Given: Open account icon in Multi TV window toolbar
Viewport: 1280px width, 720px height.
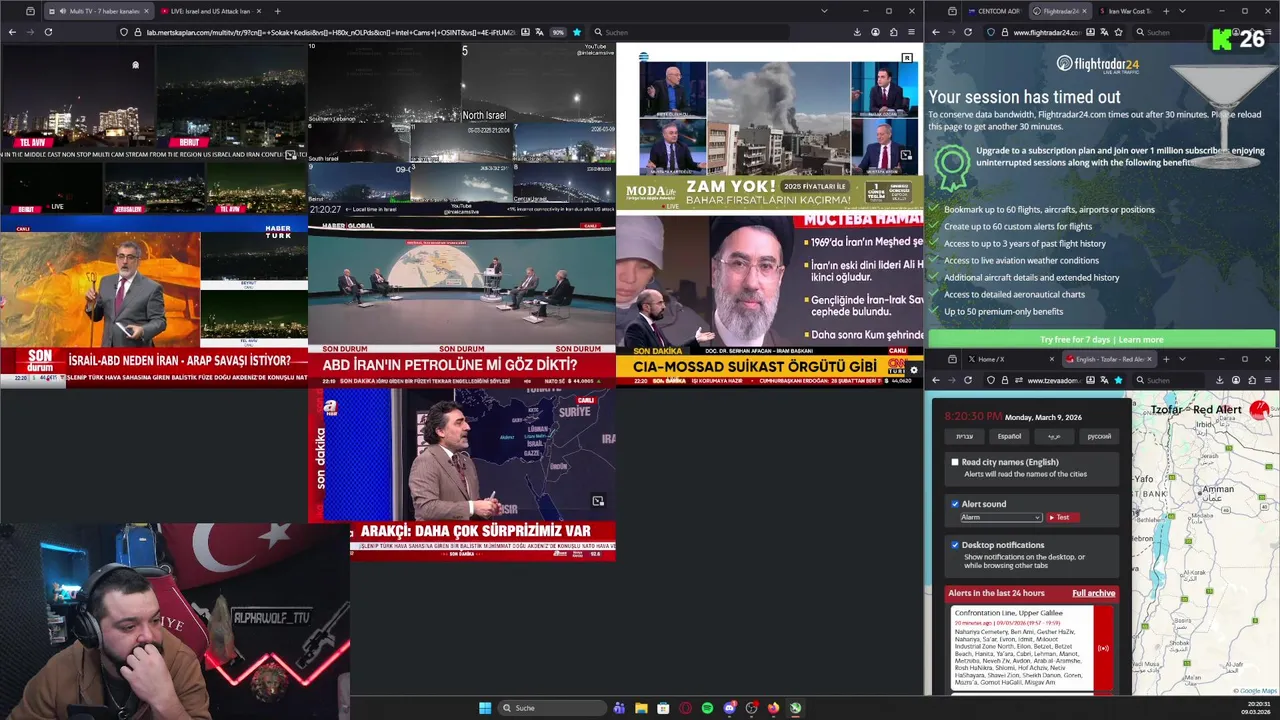Looking at the screenshot, I should (x=875, y=32).
